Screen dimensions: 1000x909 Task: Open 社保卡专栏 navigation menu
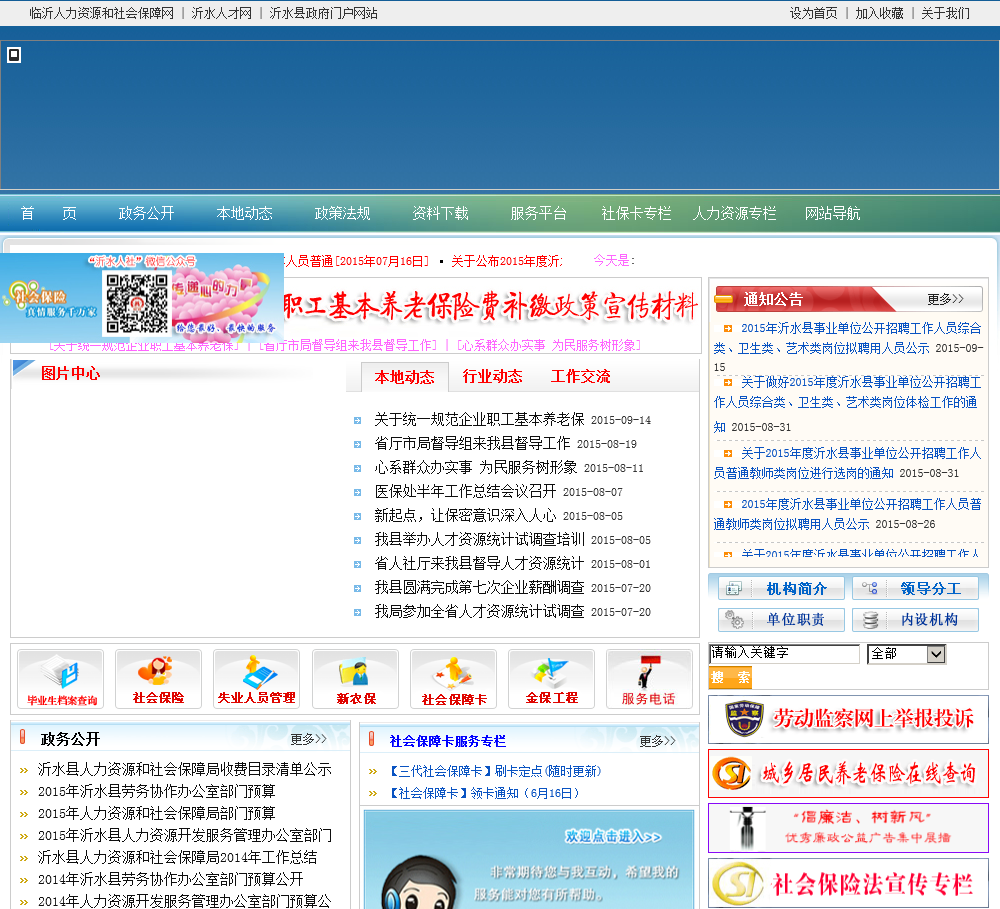pyautogui.click(x=636, y=213)
